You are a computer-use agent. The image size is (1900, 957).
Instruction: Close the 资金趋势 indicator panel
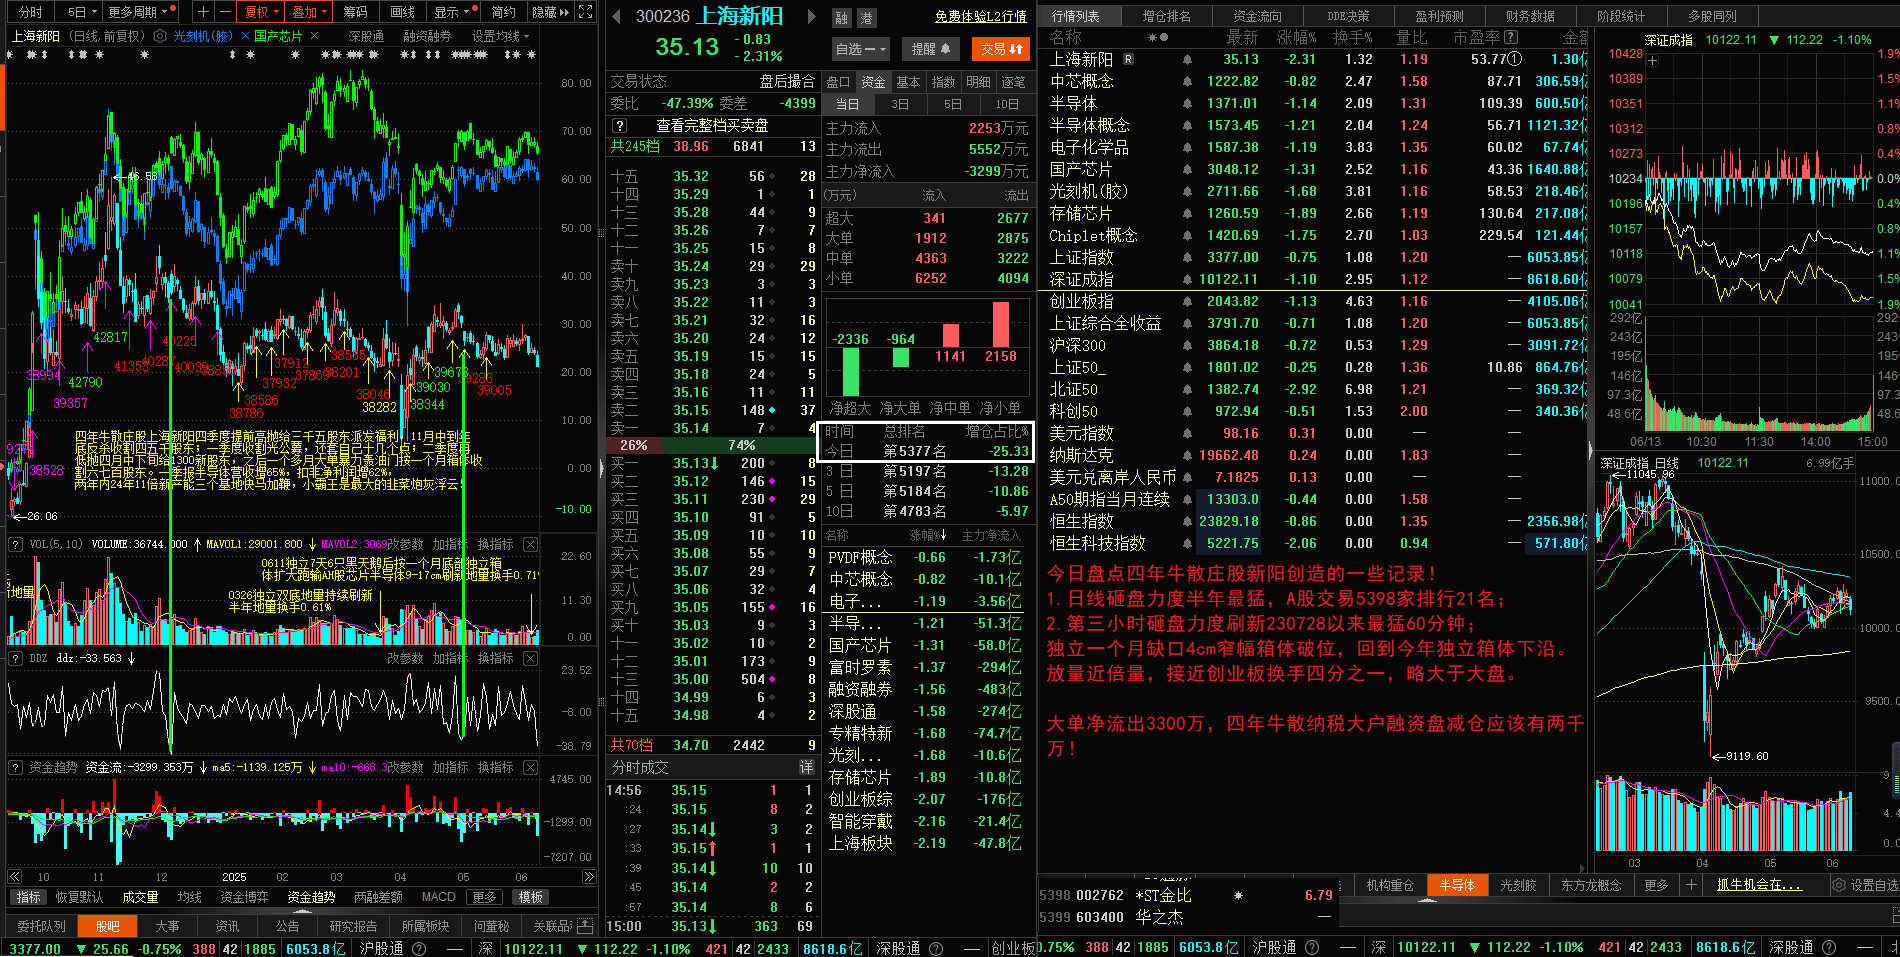530,767
